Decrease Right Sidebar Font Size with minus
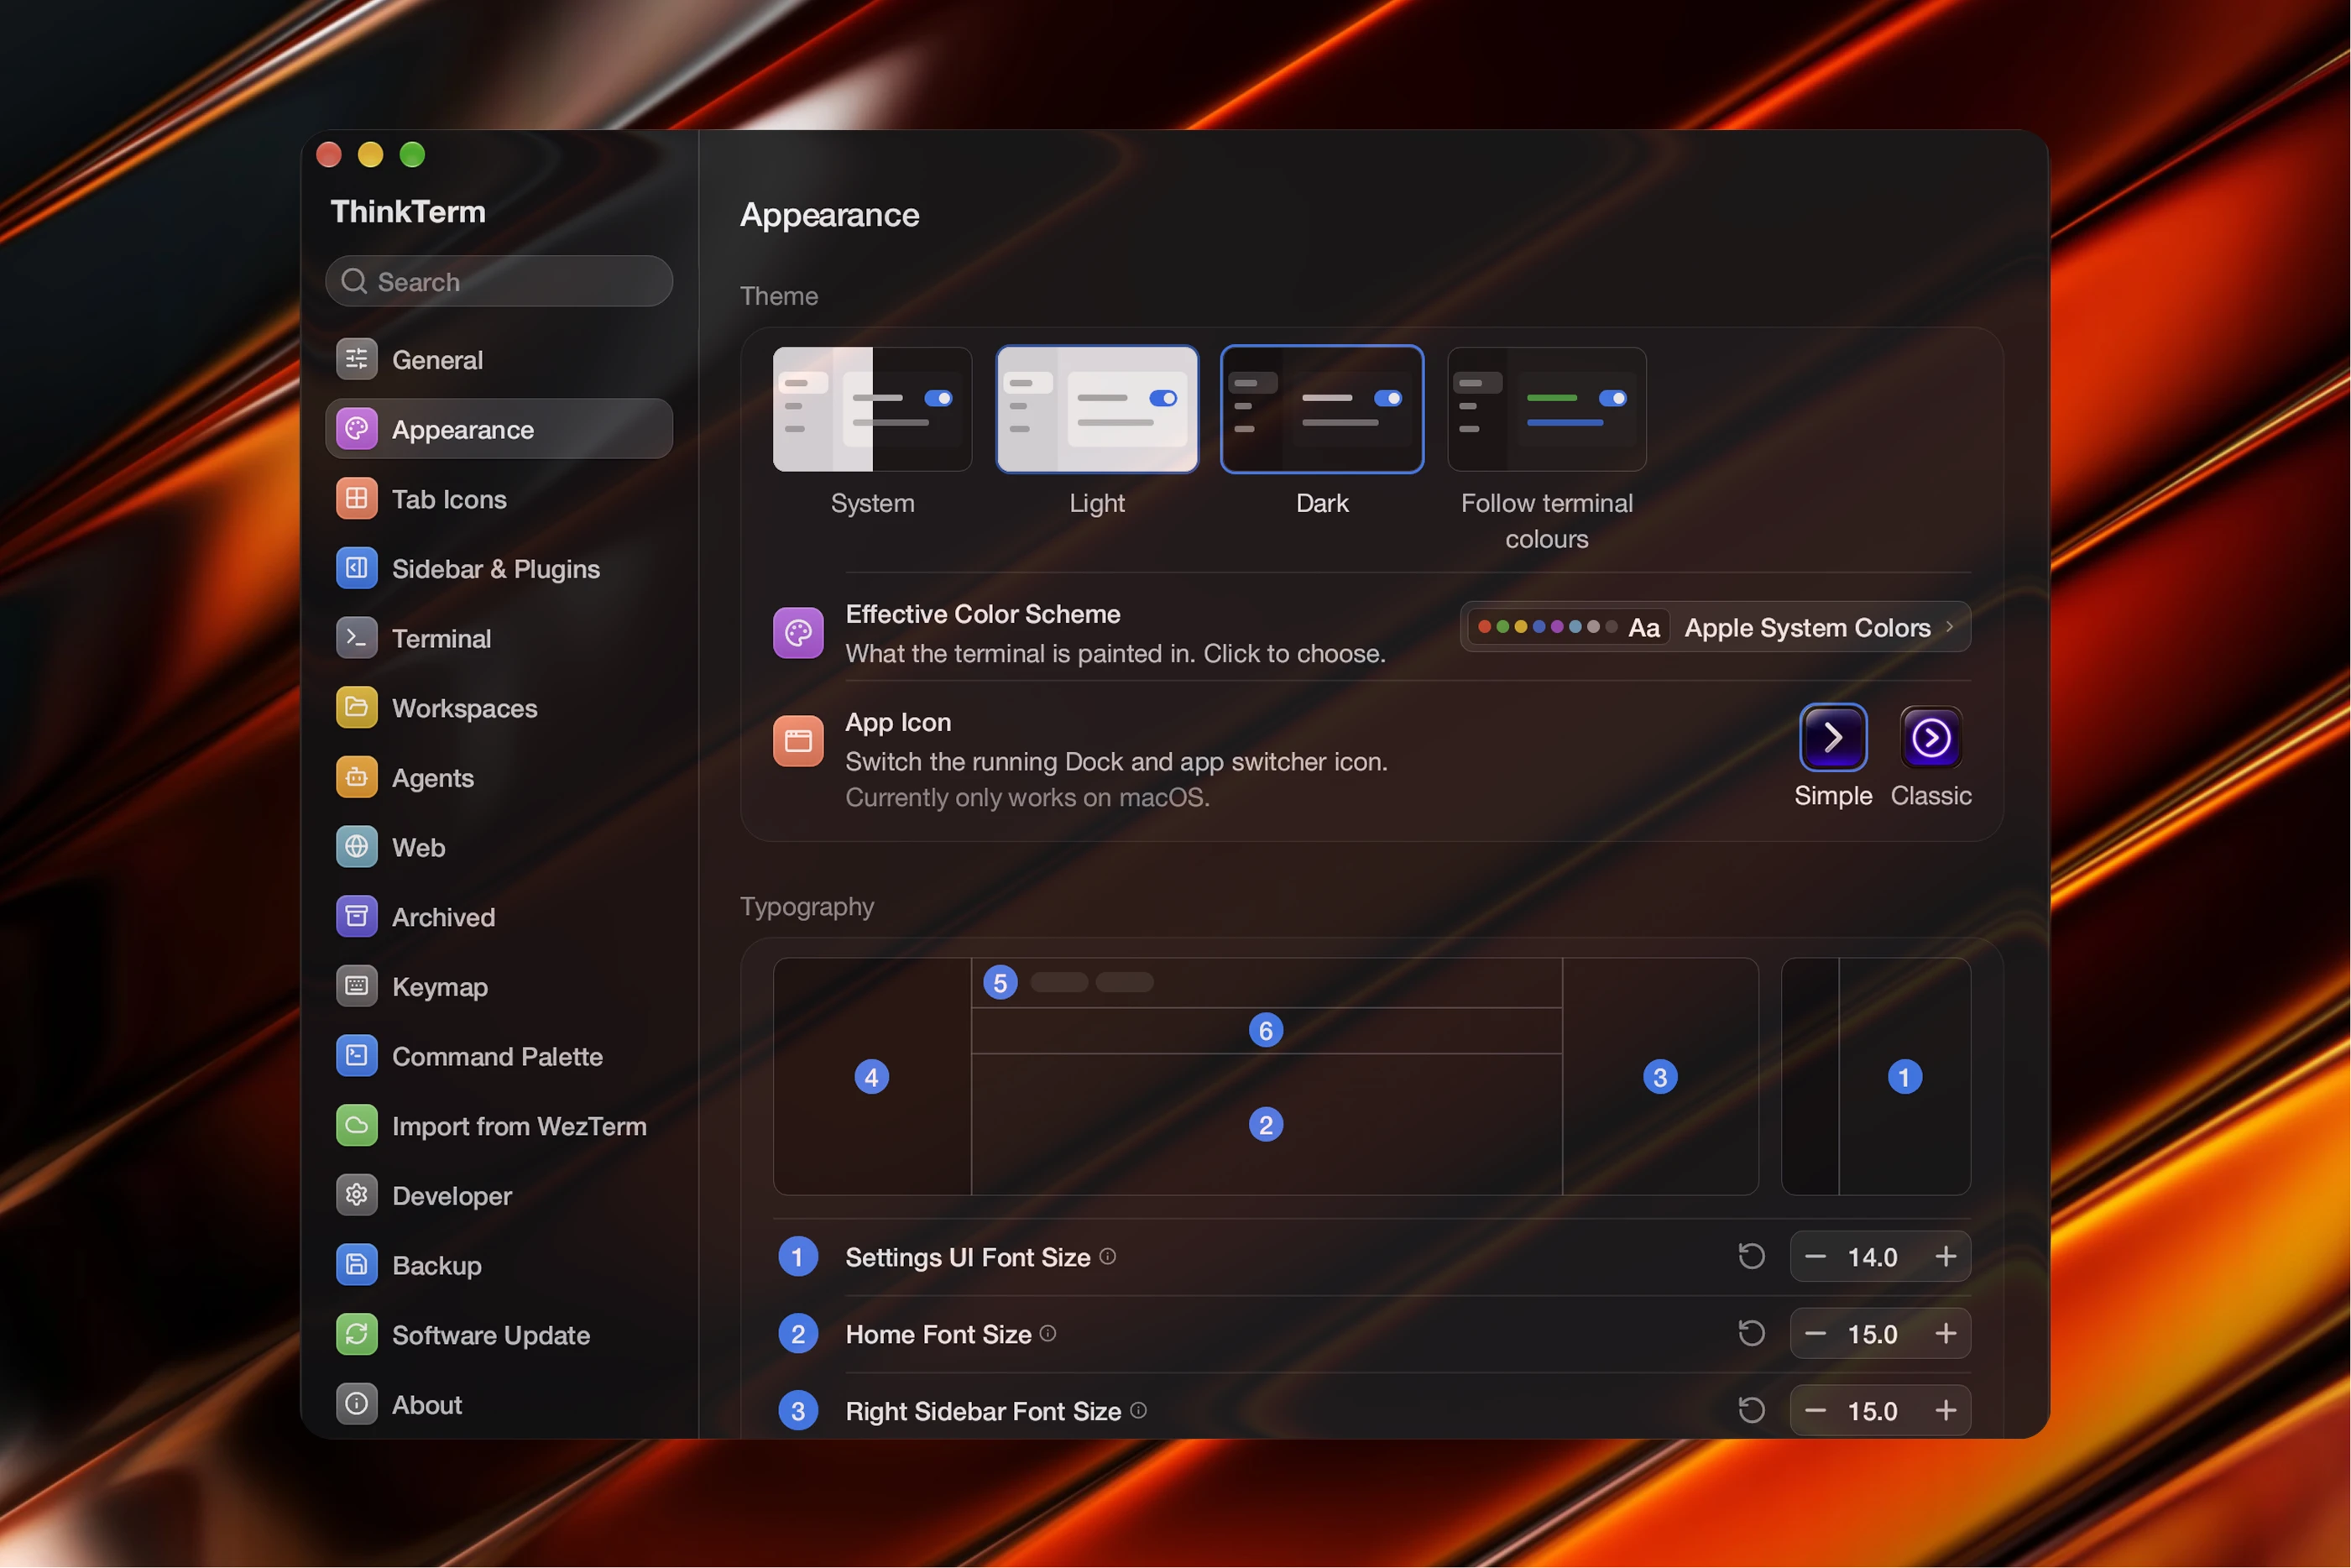Image resolution: width=2351 pixels, height=1568 pixels. [1816, 1411]
